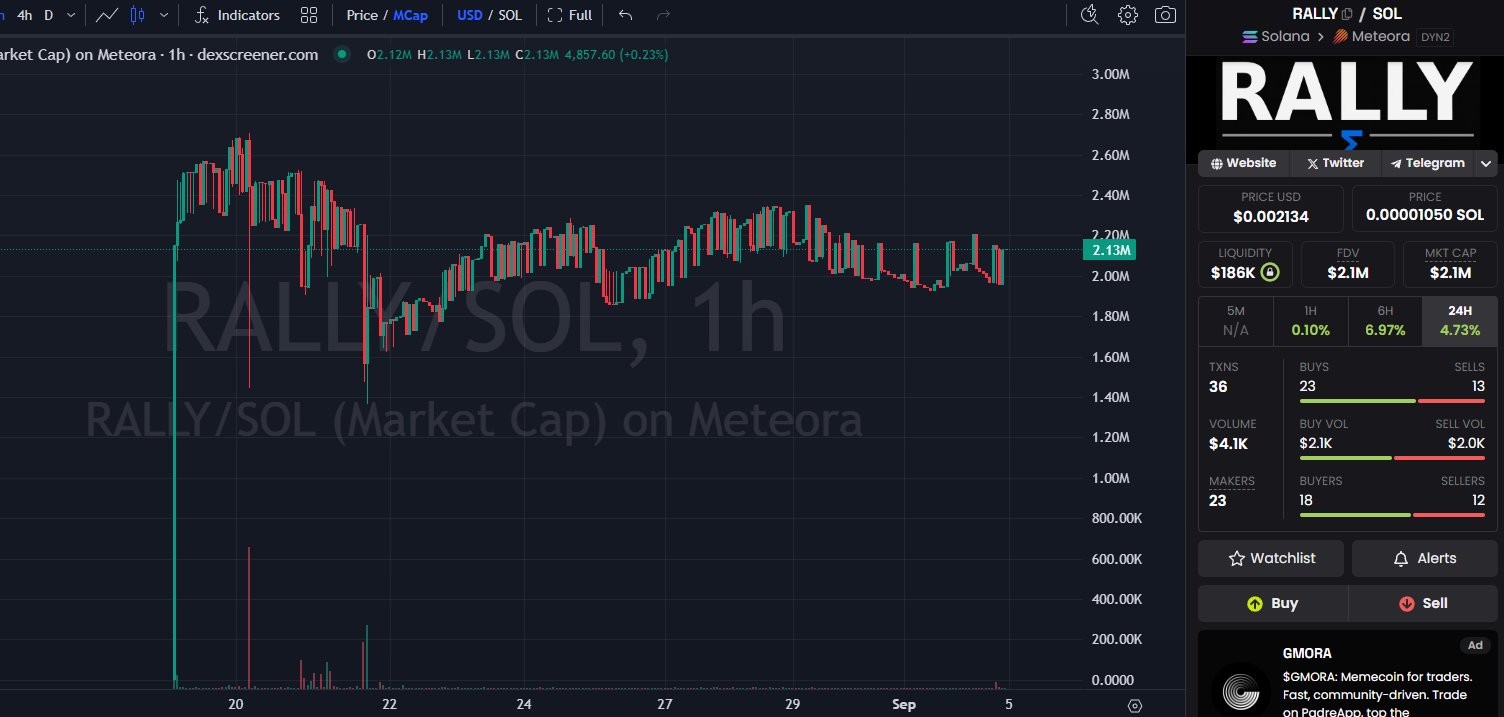
Task: Select the 5M stats tab
Action: [1235, 321]
